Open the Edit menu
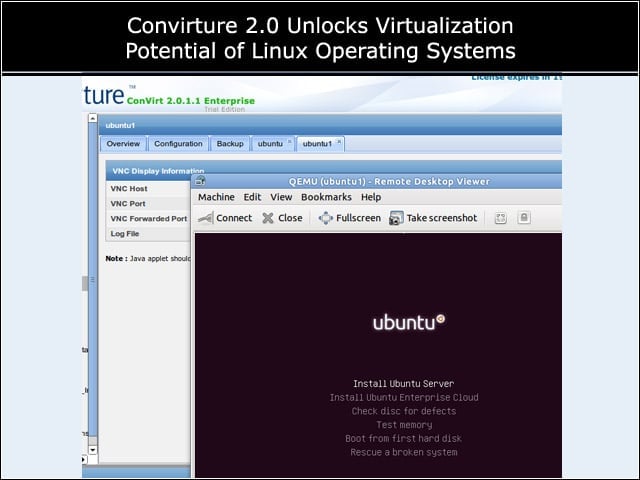The height and width of the screenshot is (480, 640). click(x=252, y=197)
